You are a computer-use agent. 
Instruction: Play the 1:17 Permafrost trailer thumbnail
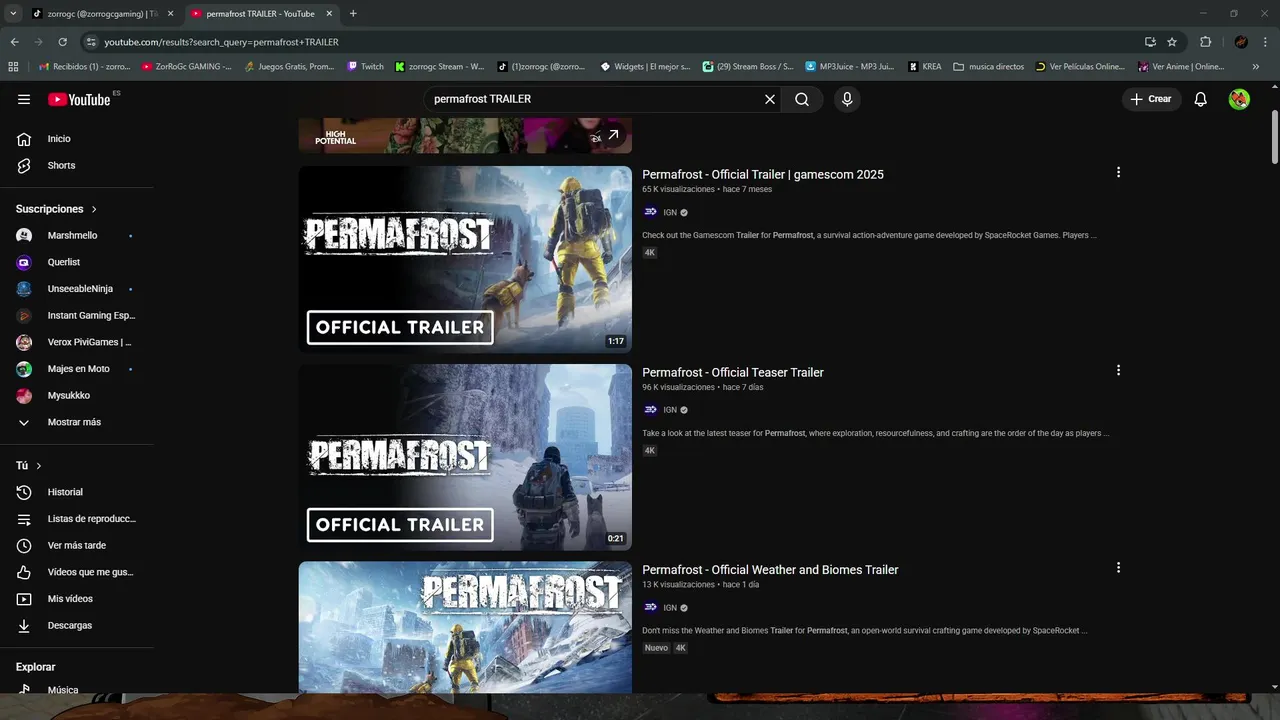pos(465,259)
